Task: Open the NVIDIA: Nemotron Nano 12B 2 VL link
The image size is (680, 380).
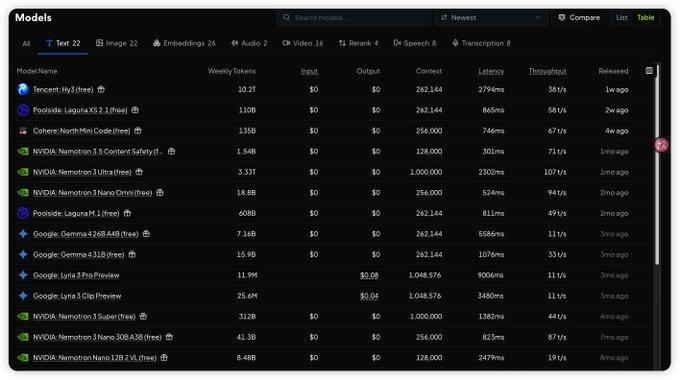Action: tap(95, 358)
